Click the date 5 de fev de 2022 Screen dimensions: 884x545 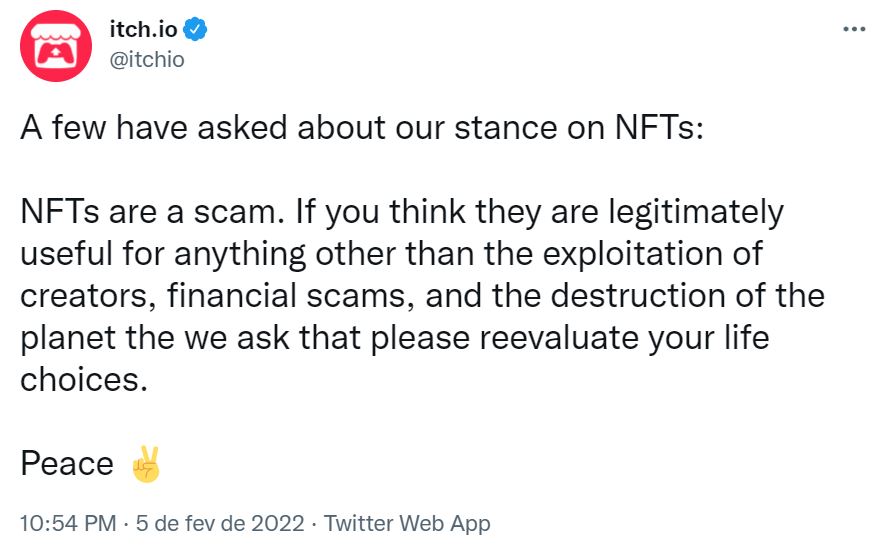pos(220,524)
